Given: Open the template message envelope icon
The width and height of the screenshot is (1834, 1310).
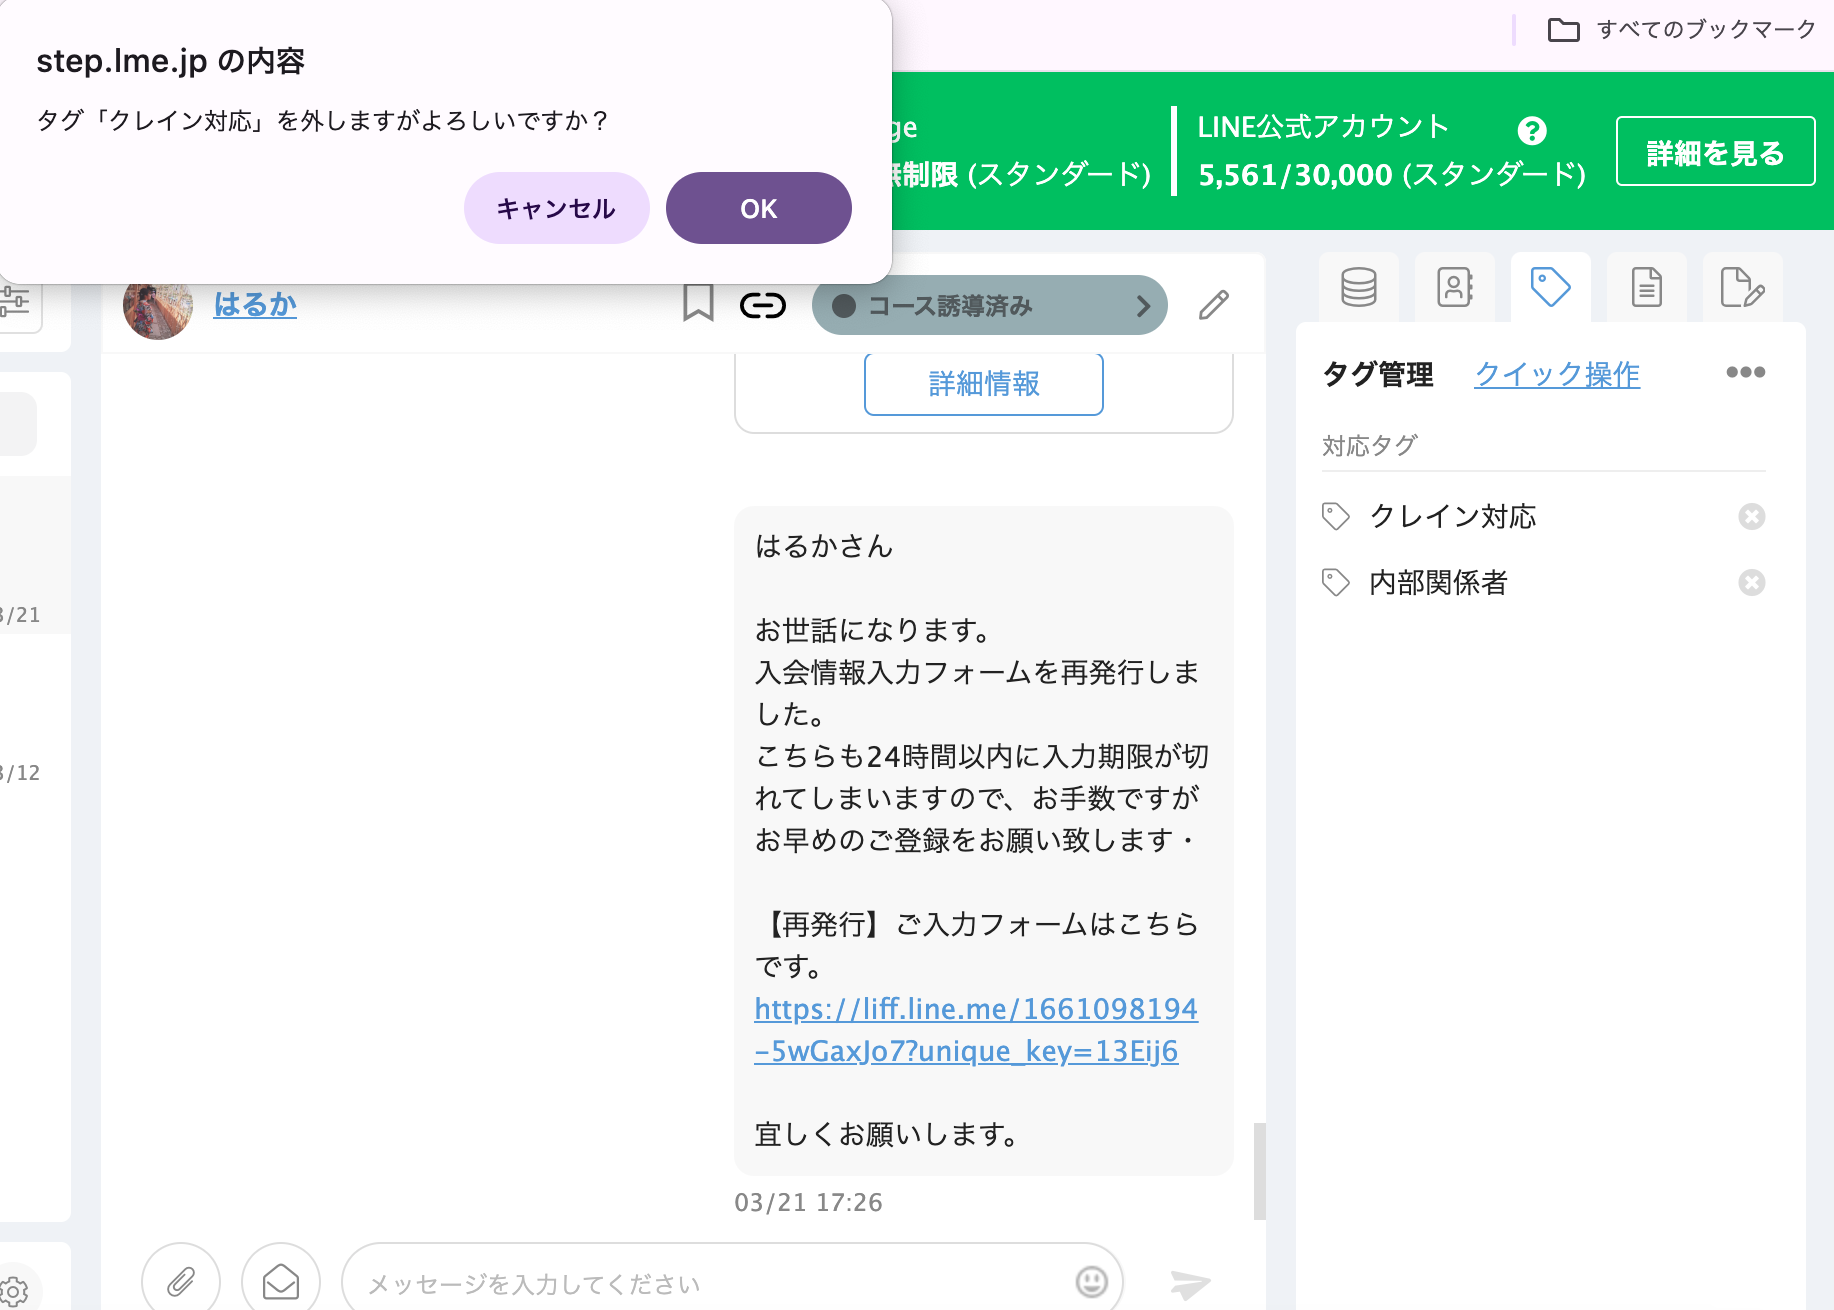Looking at the screenshot, I should (281, 1280).
